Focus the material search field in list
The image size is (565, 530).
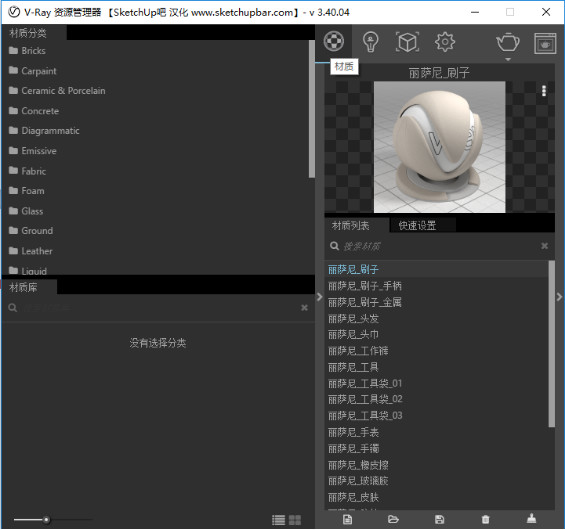pos(439,246)
